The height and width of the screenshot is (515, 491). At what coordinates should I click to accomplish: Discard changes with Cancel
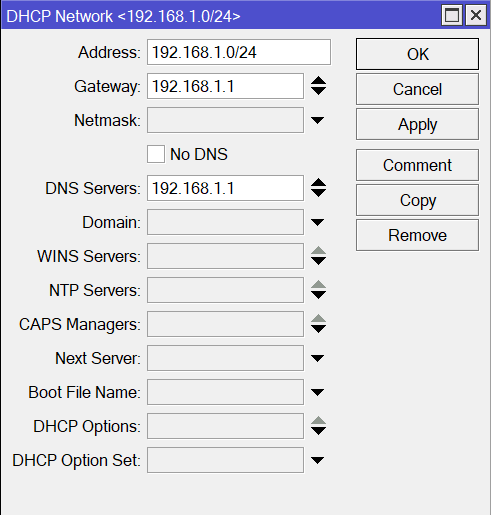(417, 89)
